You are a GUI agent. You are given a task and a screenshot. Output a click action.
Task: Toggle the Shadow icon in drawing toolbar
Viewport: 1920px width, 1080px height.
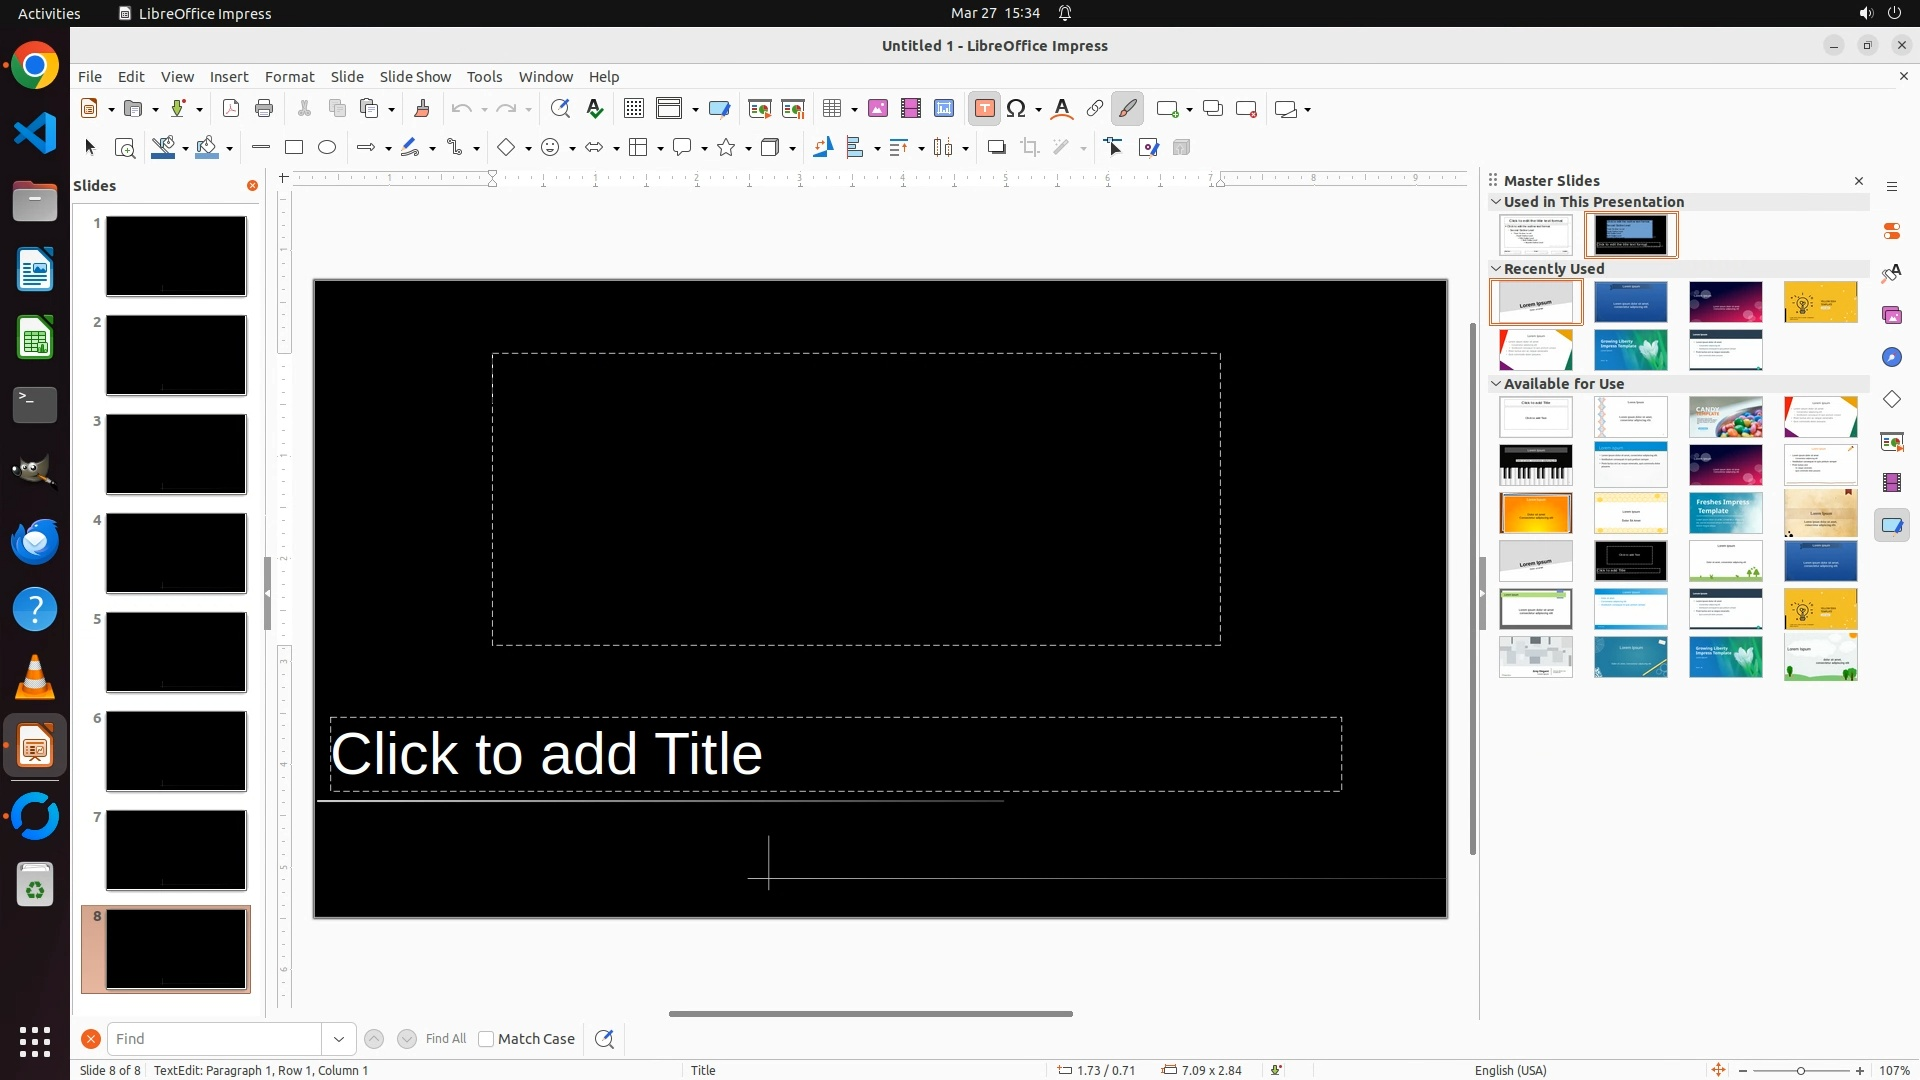tap(996, 147)
